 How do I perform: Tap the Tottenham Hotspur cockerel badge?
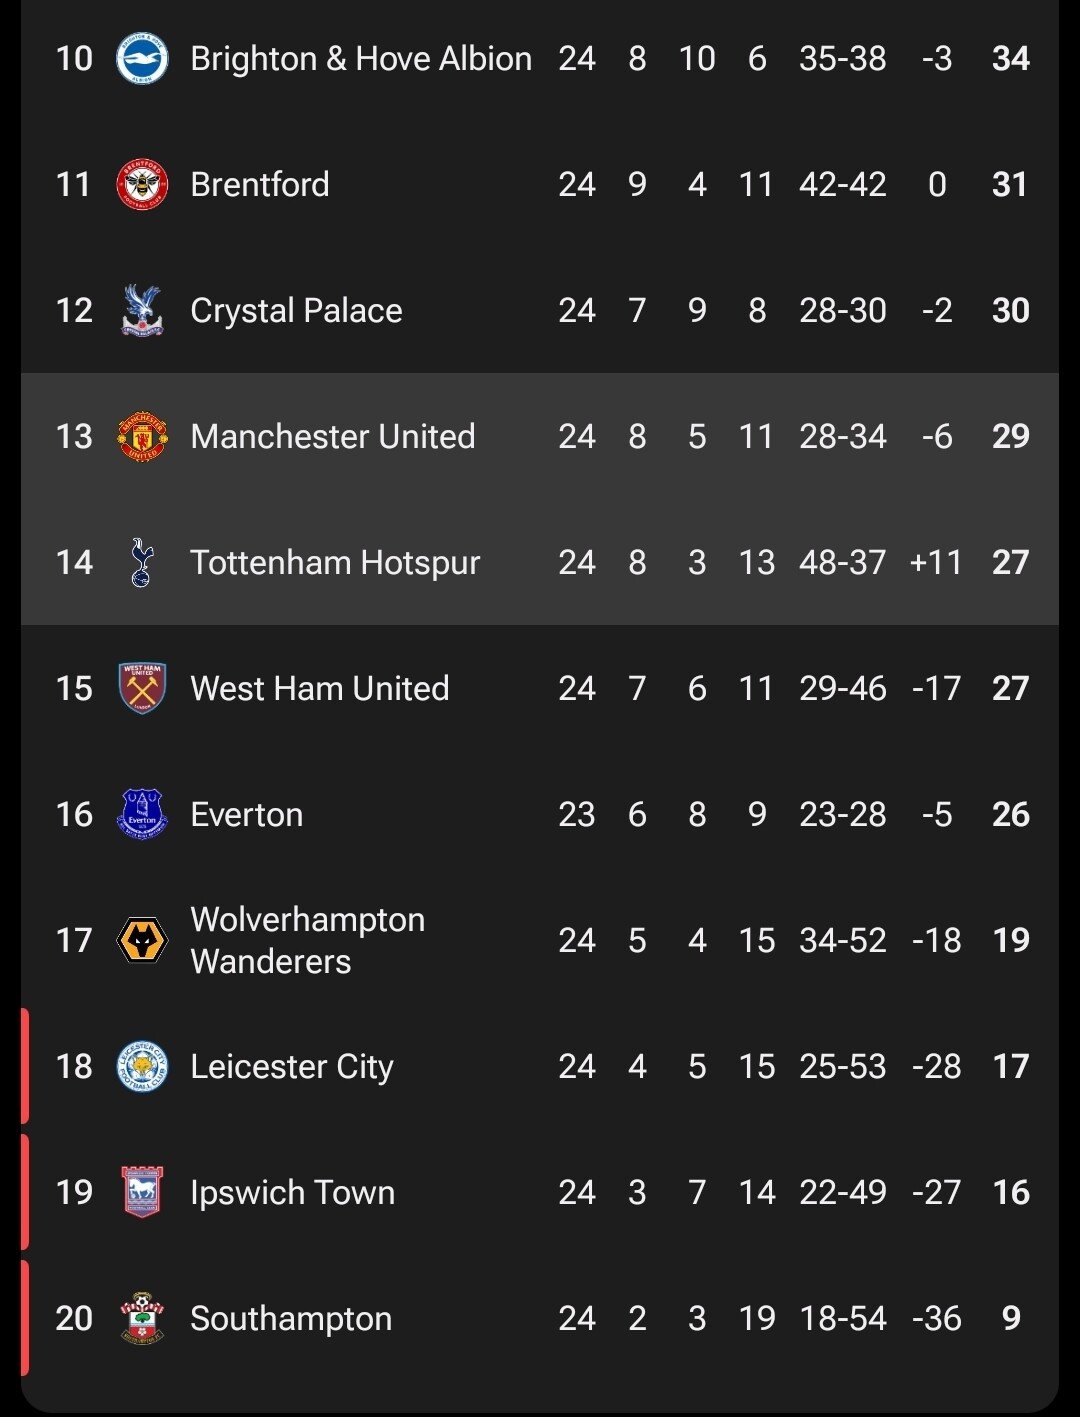point(142,562)
